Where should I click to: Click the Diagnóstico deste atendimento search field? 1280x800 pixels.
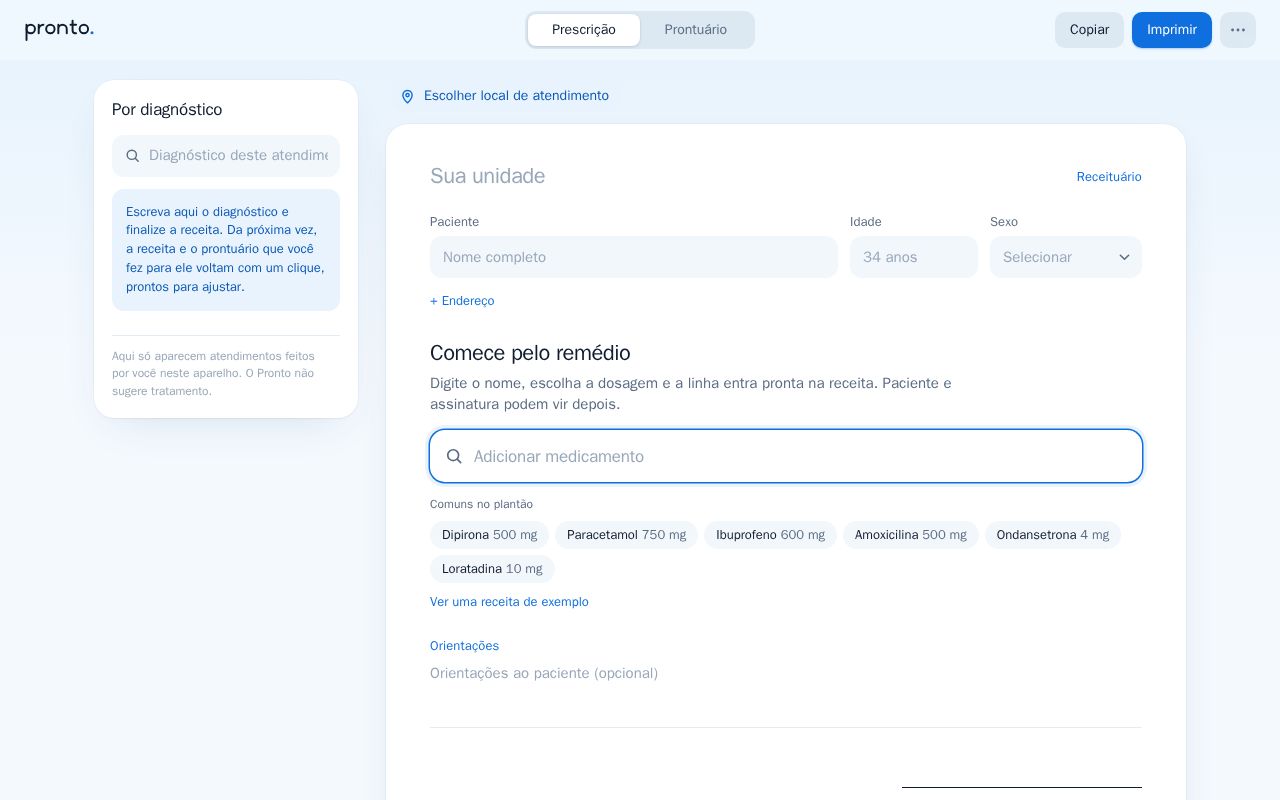(x=226, y=156)
